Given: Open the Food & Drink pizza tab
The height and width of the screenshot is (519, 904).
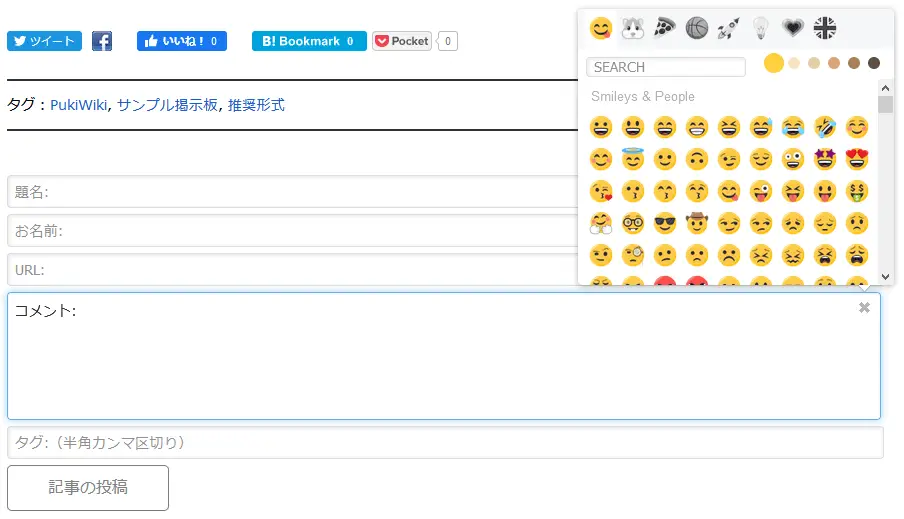Looking at the screenshot, I should click(x=665, y=28).
